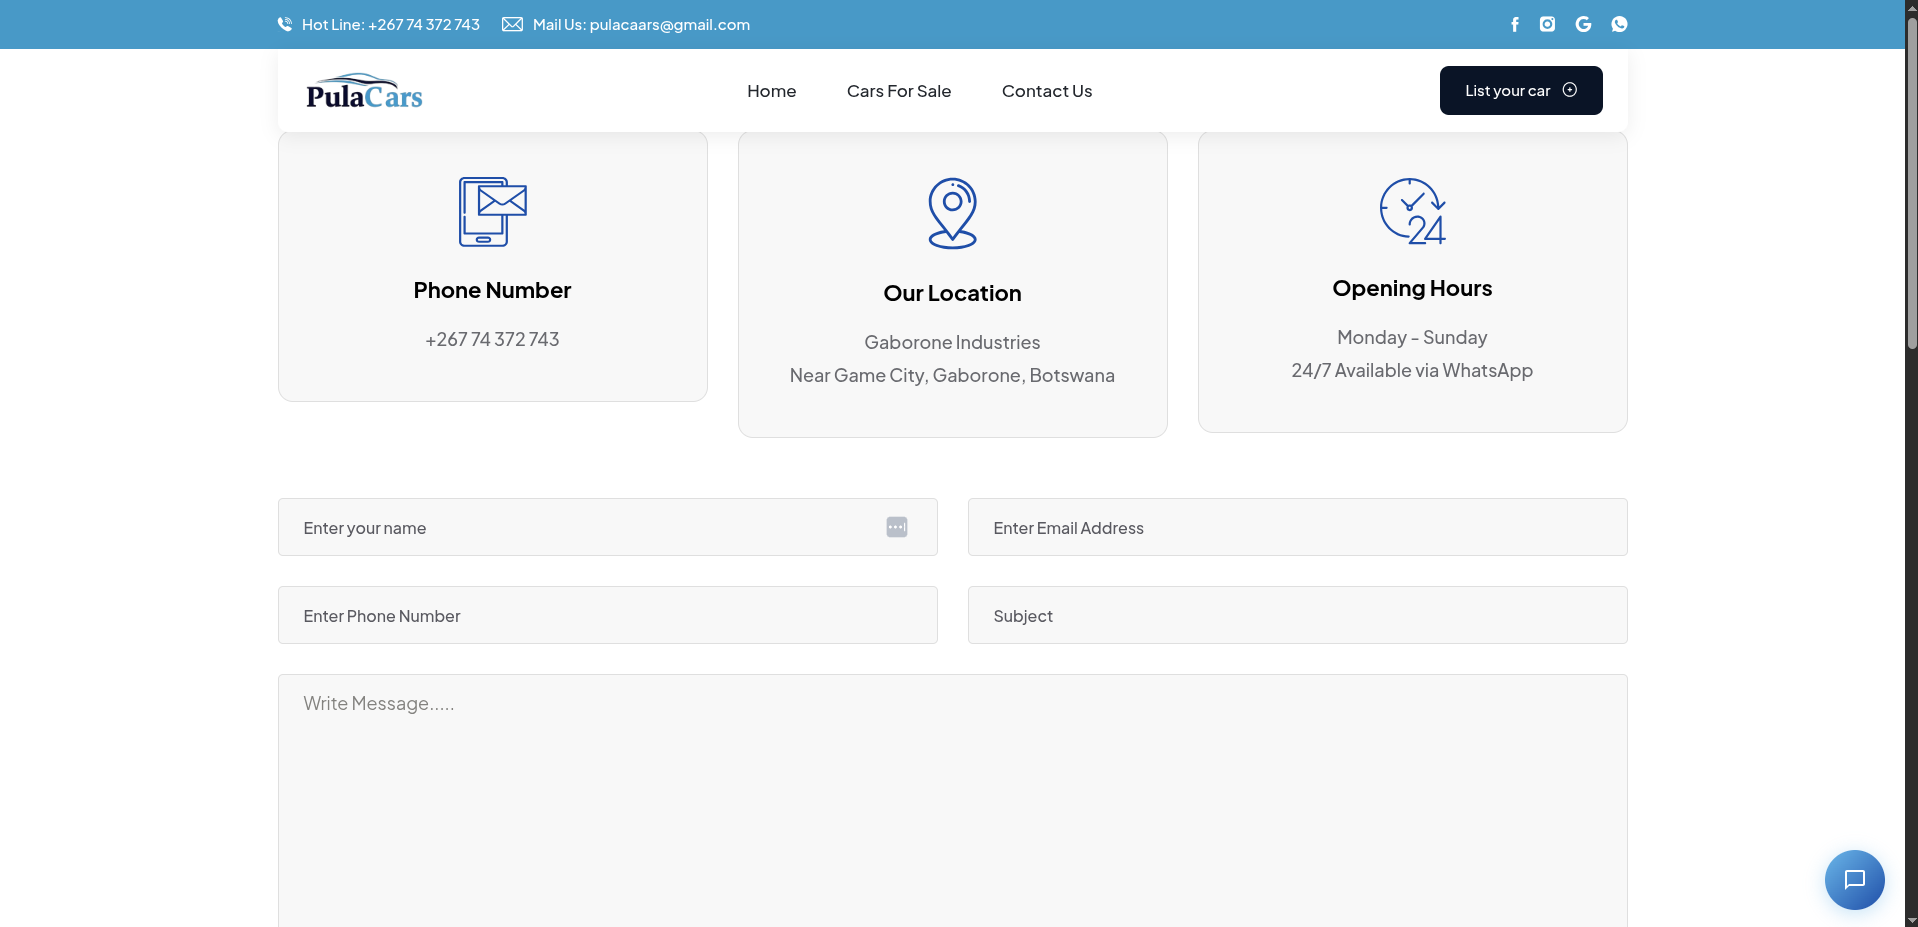This screenshot has width=1918, height=927.
Task: Click the Google icon in header
Action: 1583,24
